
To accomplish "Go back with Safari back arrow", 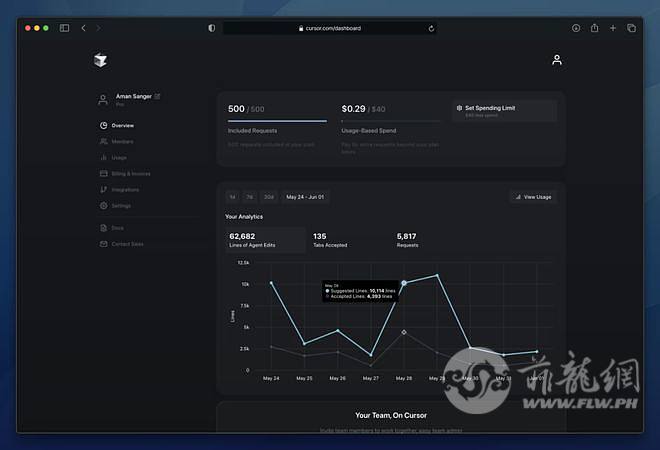I will click(x=83, y=28).
